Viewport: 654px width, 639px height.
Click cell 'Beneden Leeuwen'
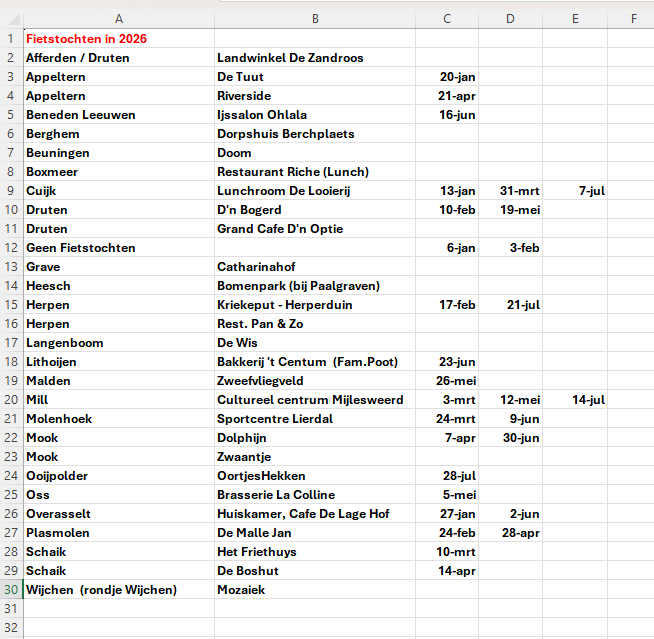119,115
